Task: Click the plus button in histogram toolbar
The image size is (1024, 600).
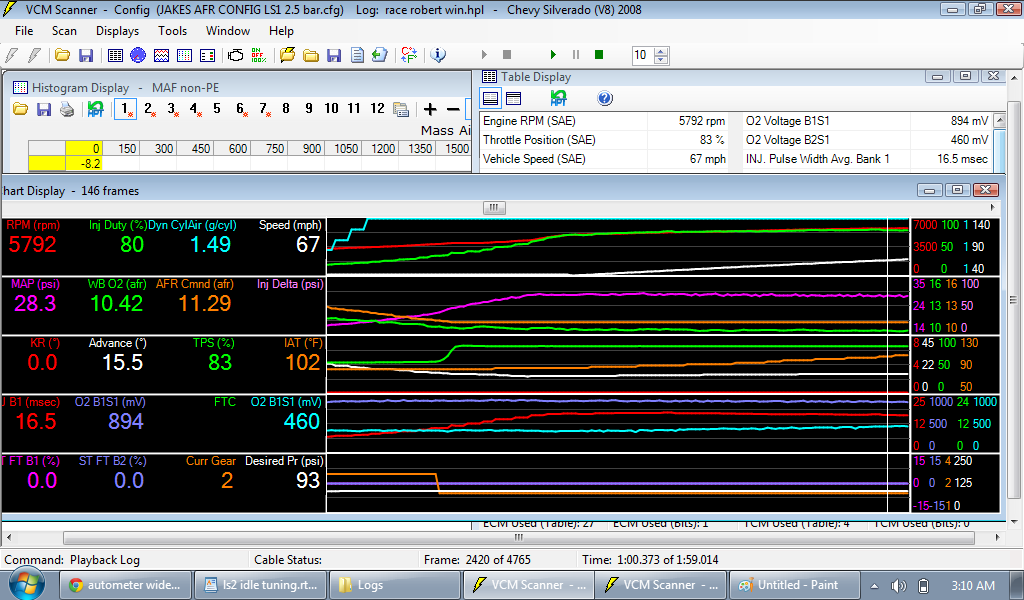Action: 430,109
